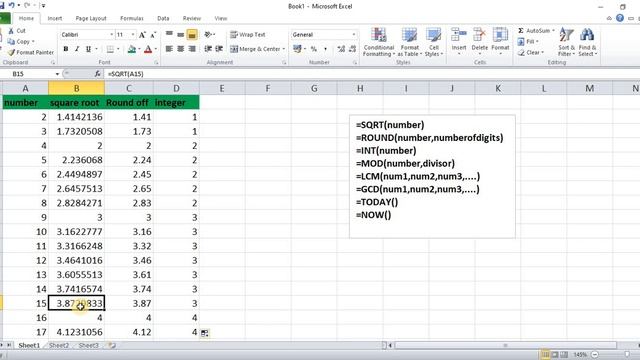Open the font size dropdown
Viewport: 640px width, 360px height.
[133, 35]
